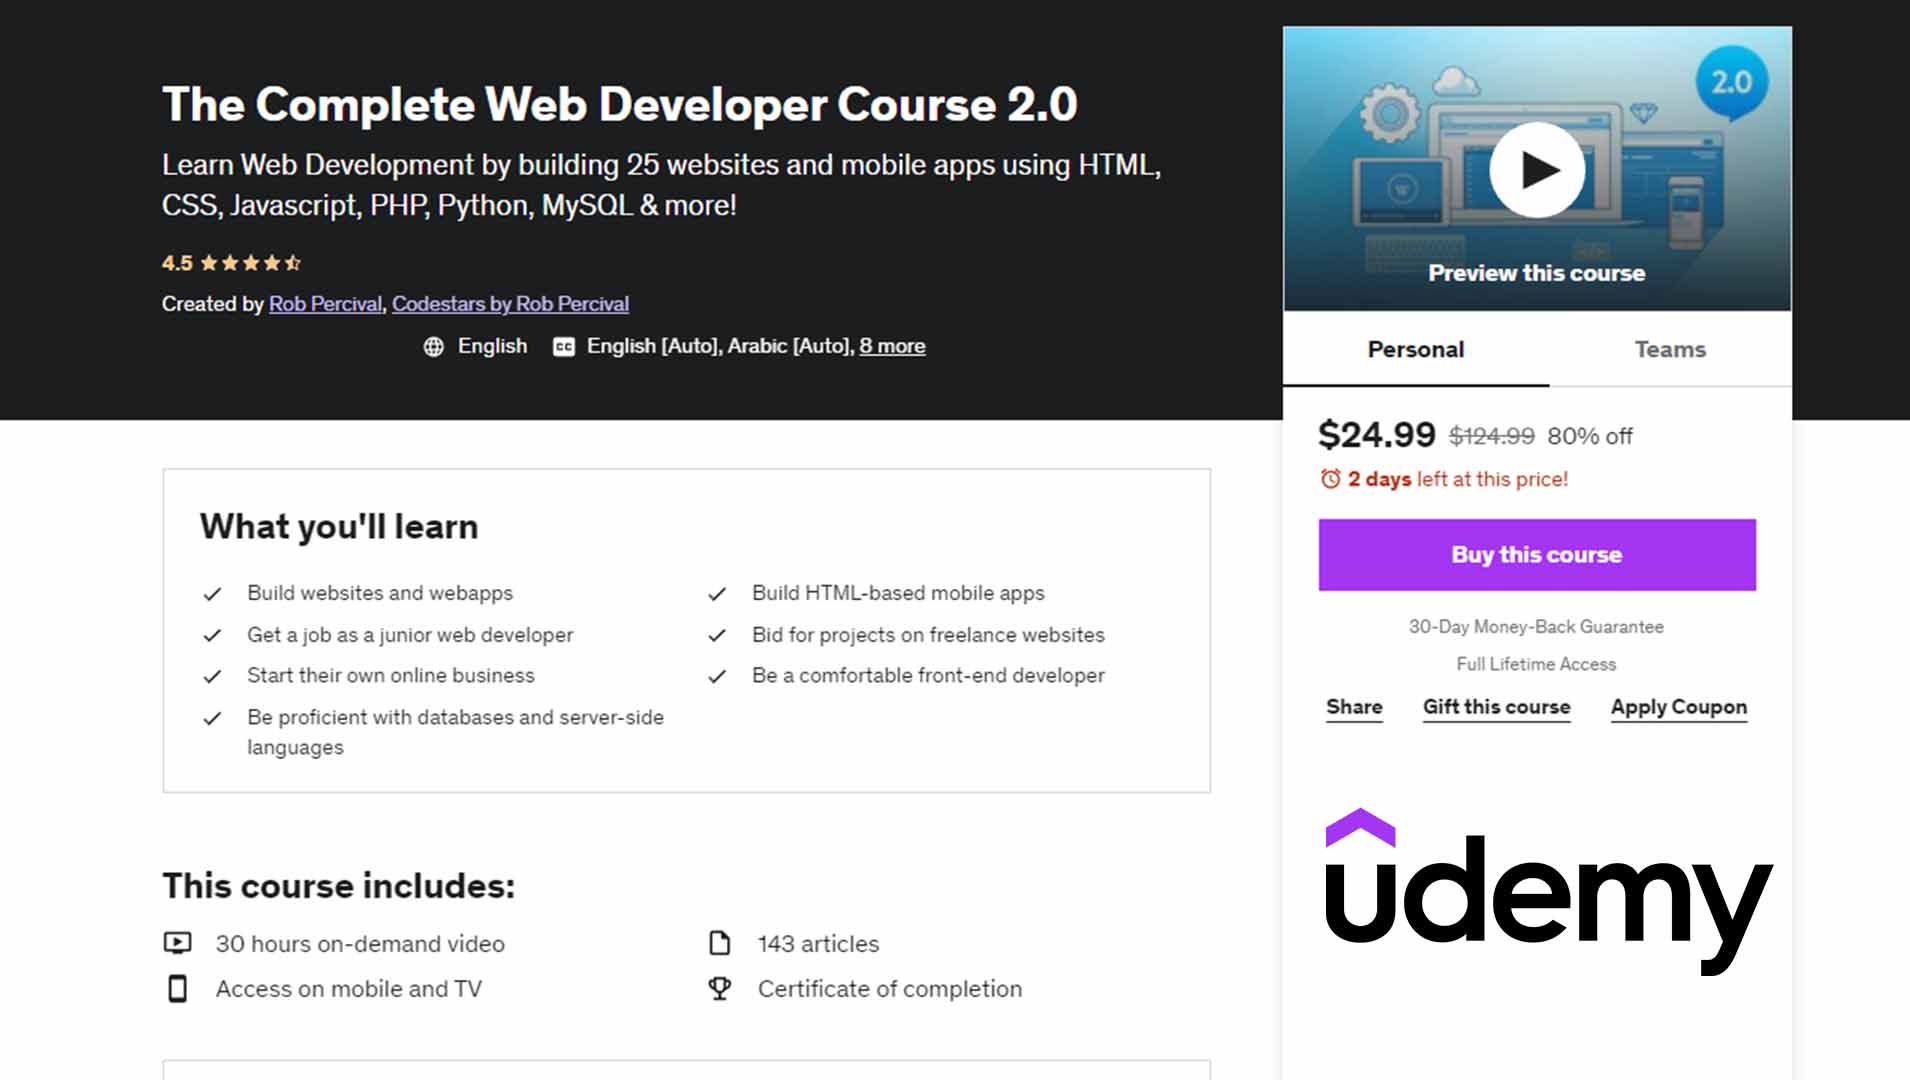Click the Share link
This screenshot has height=1080, width=1910.
coord(1354,707)
